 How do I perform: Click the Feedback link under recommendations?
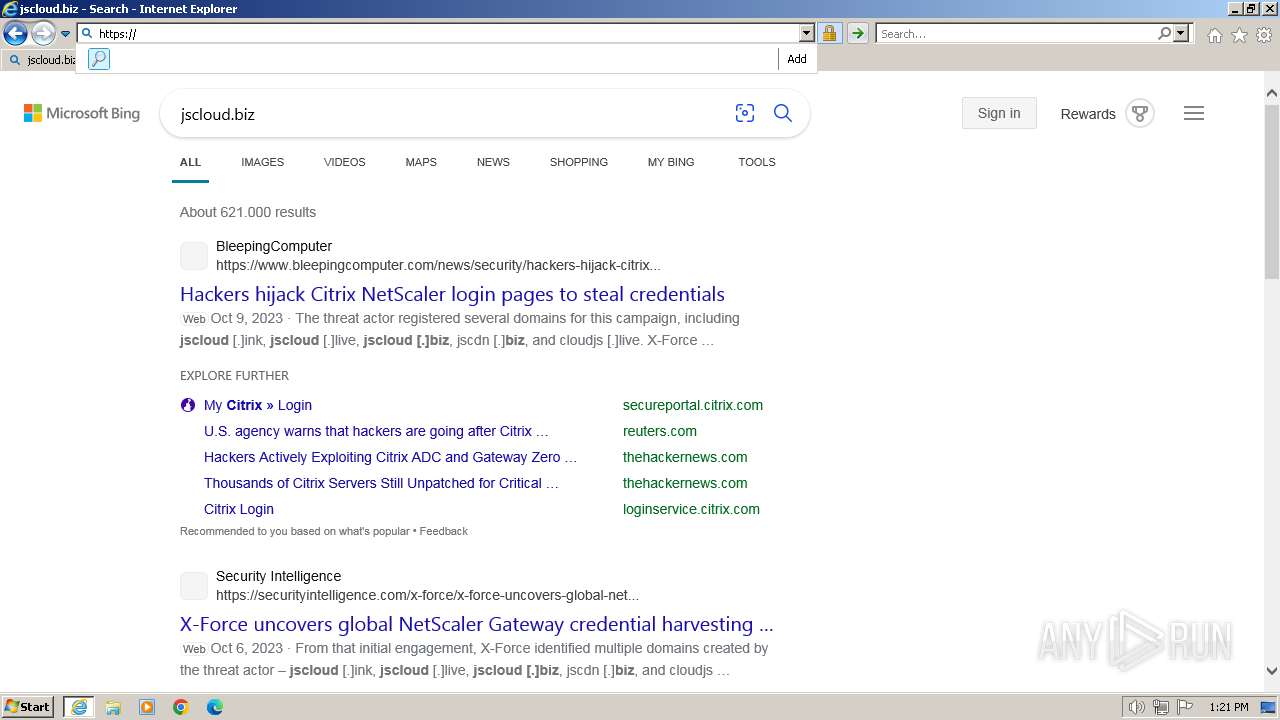pos(443,531)
